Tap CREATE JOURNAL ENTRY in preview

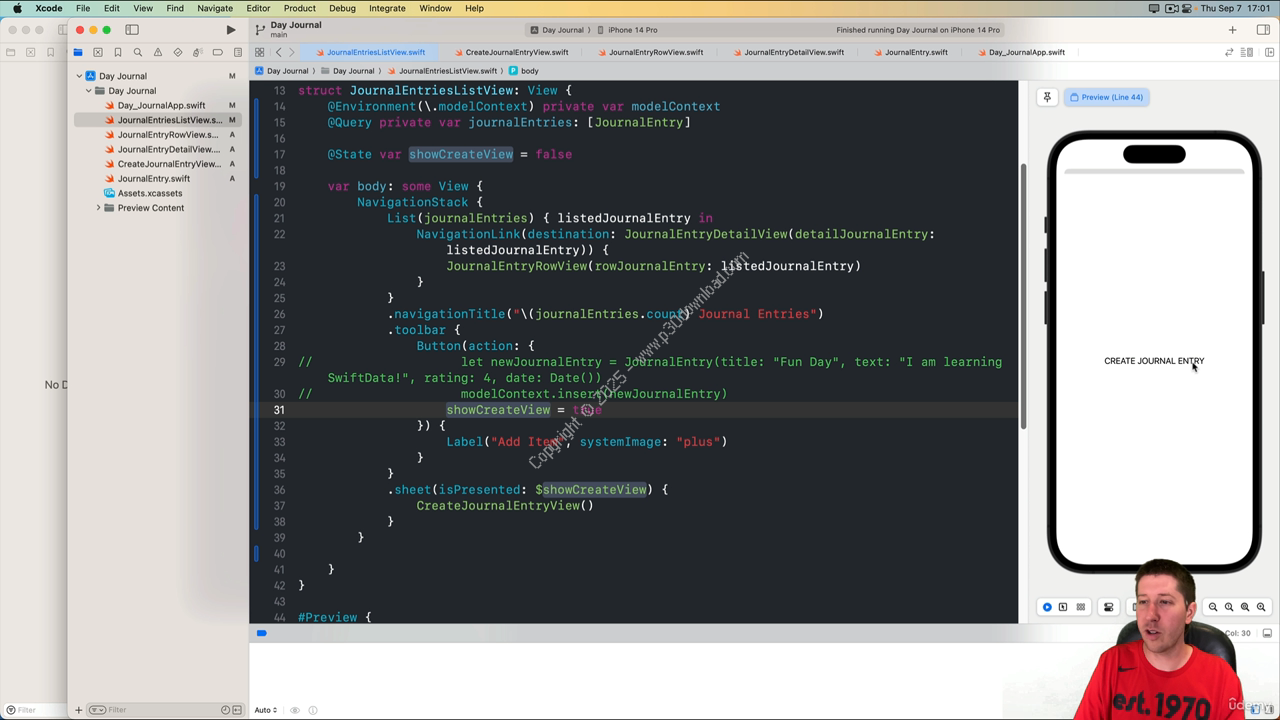(x=1154, y=361)
